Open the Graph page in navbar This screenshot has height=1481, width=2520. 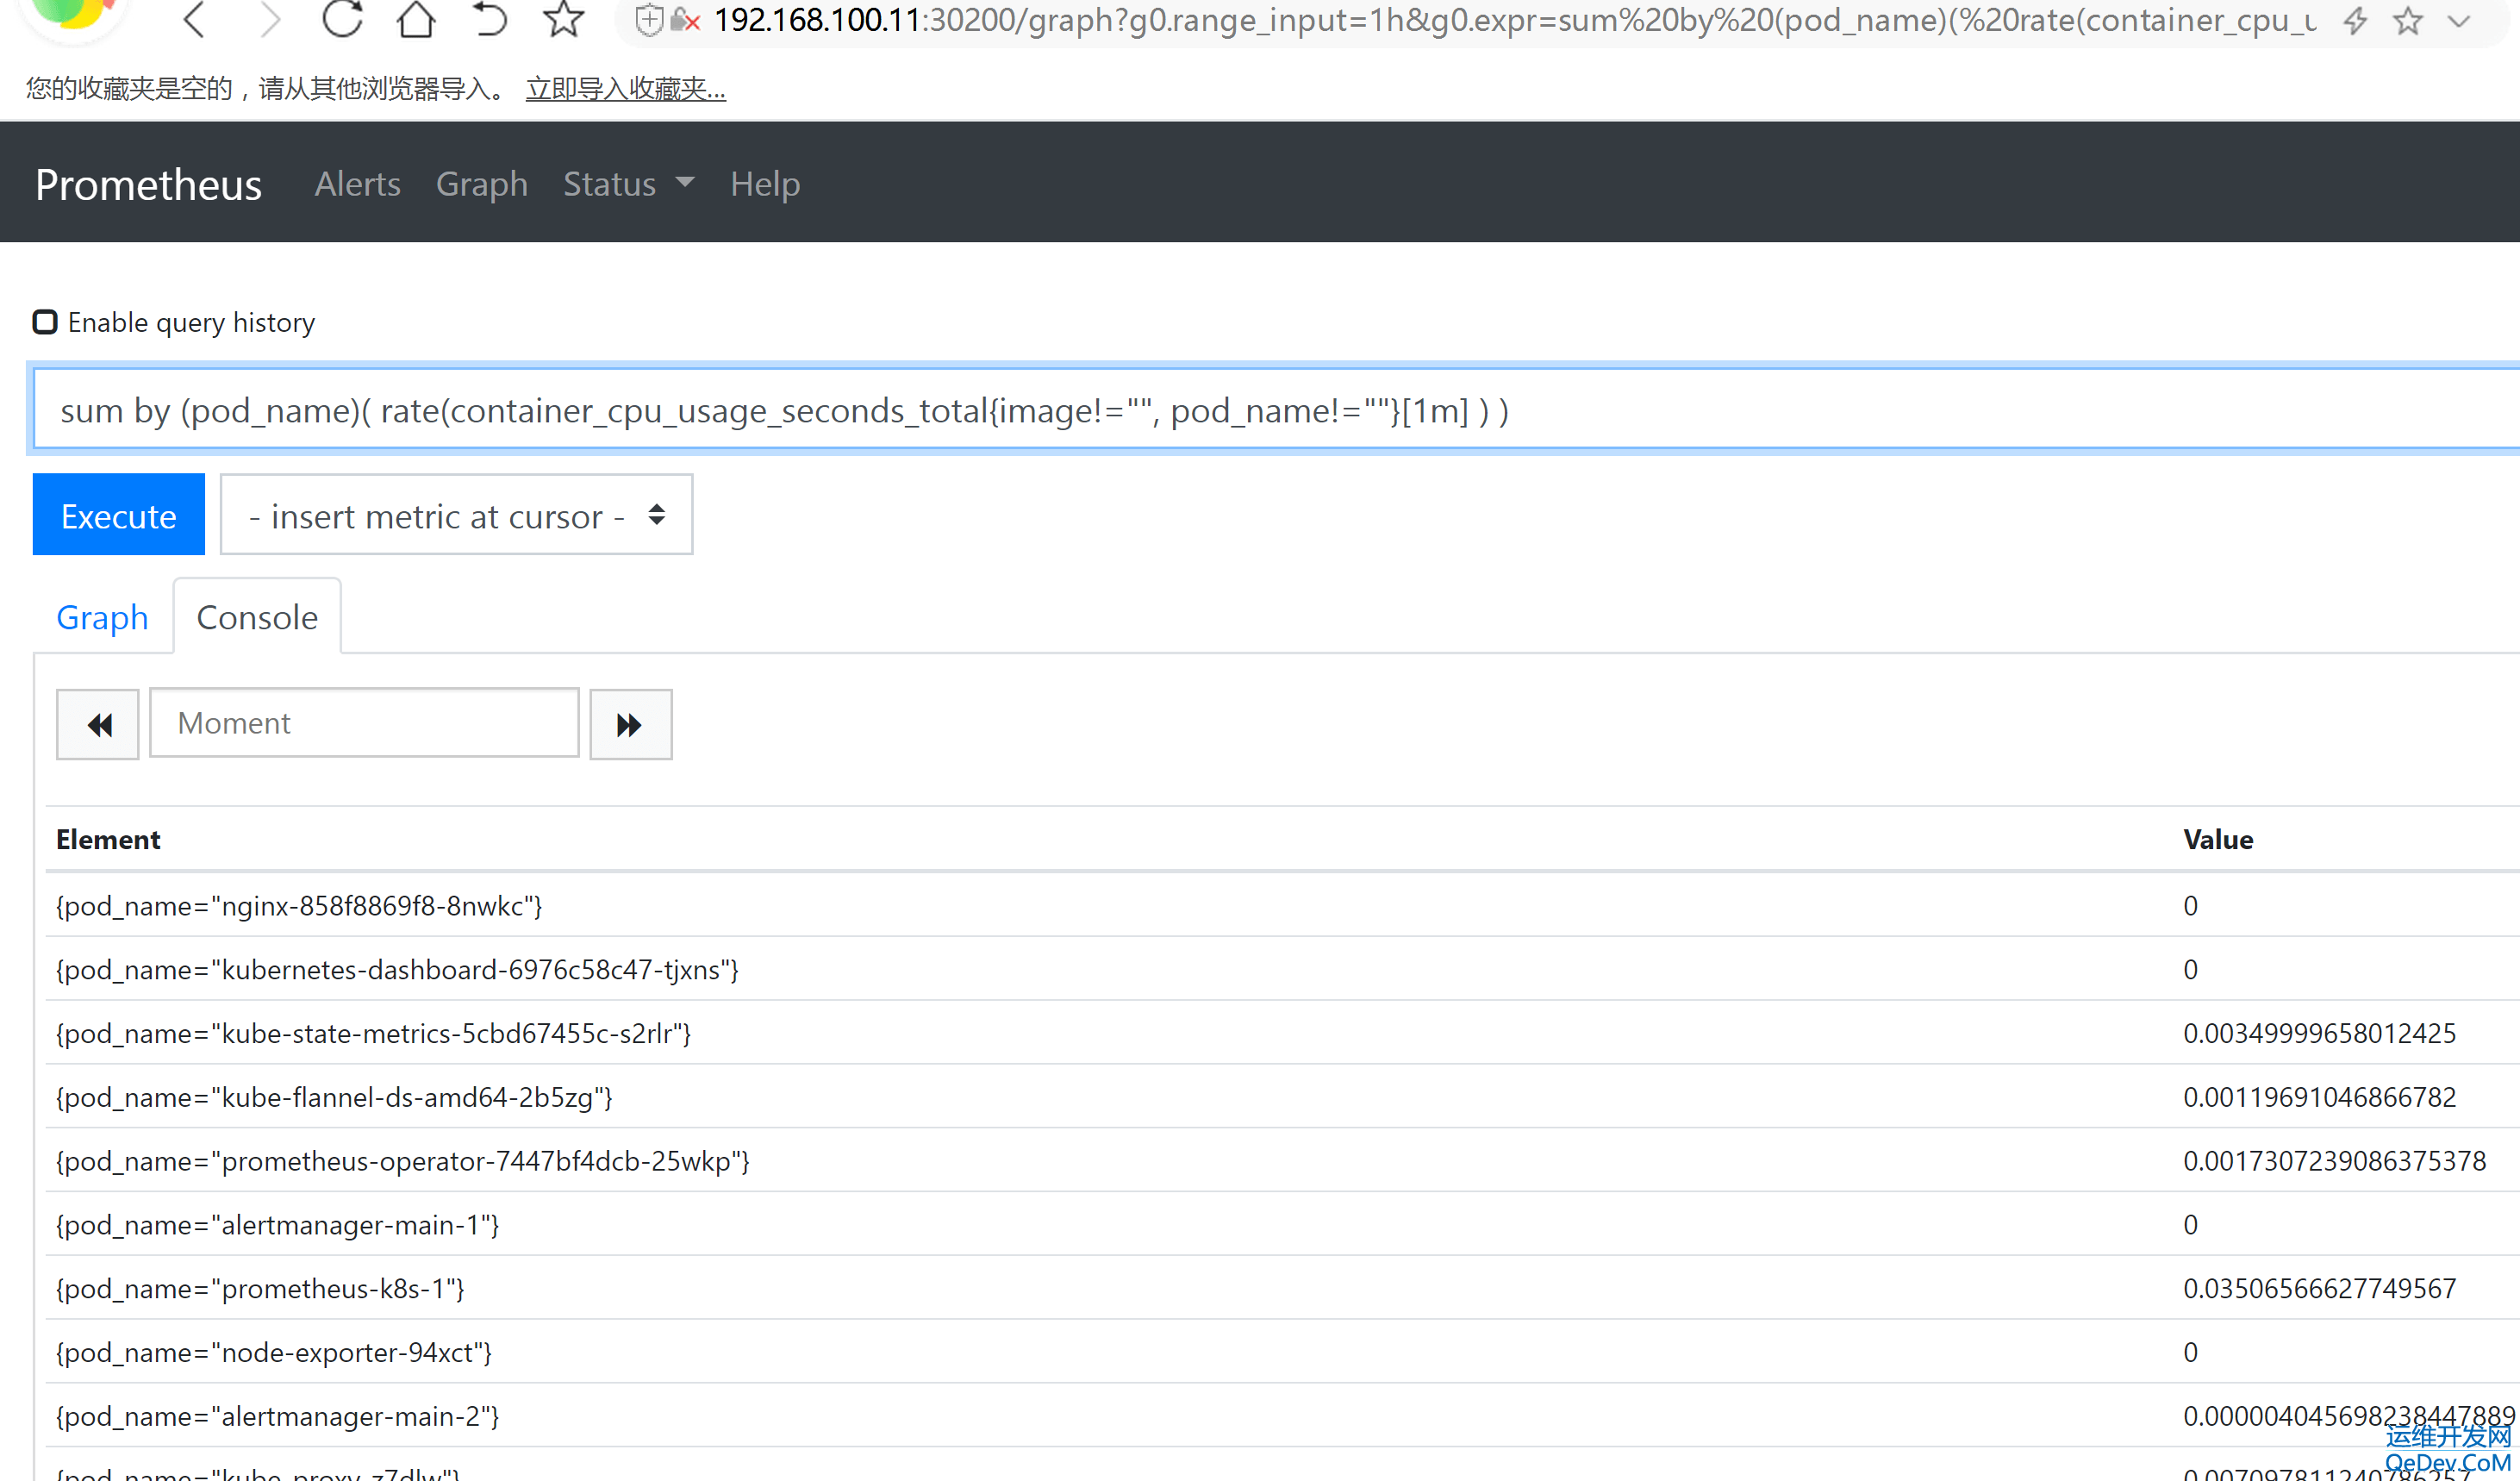click(481, 184)
